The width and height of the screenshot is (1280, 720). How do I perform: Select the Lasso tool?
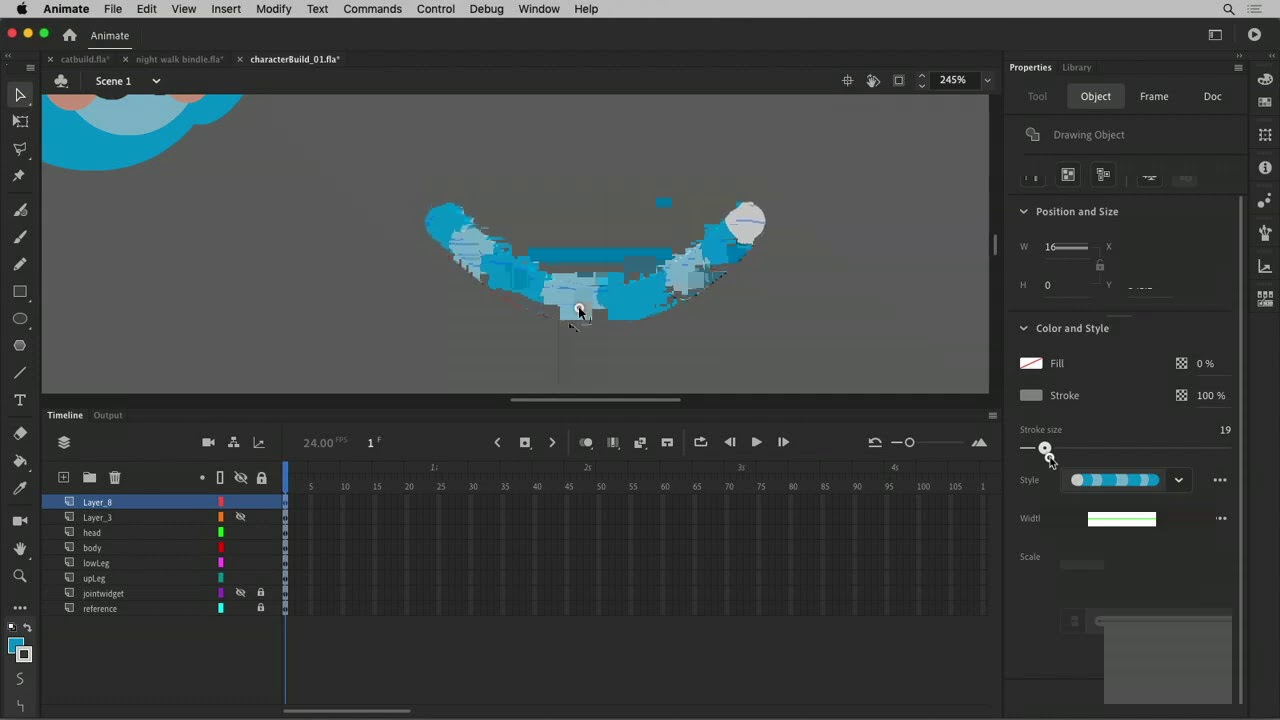[20, 148]
